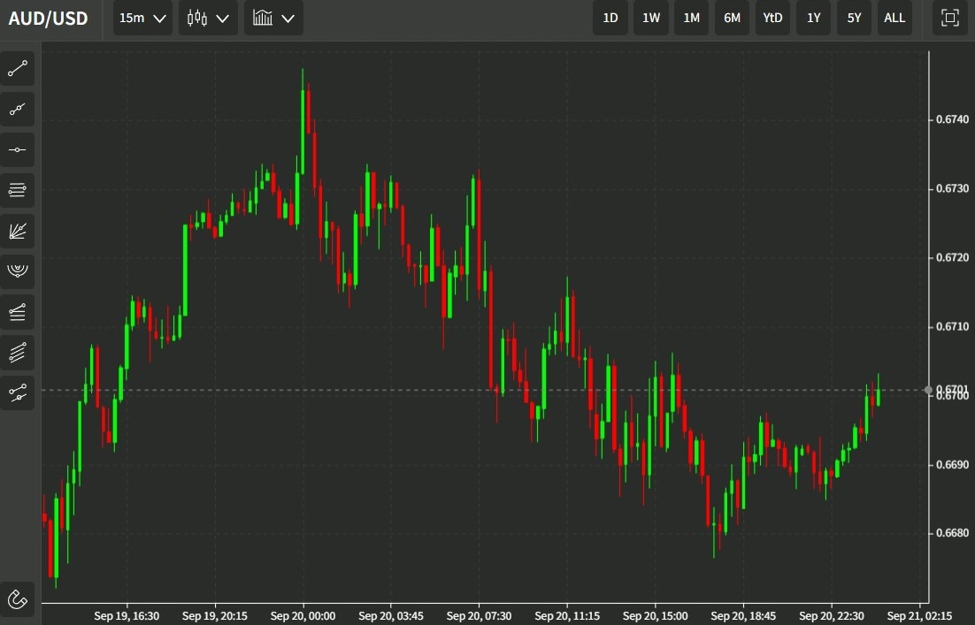Select the trend line drawing tool
Viewport: 975px width, 625px height.
point(17,68)
